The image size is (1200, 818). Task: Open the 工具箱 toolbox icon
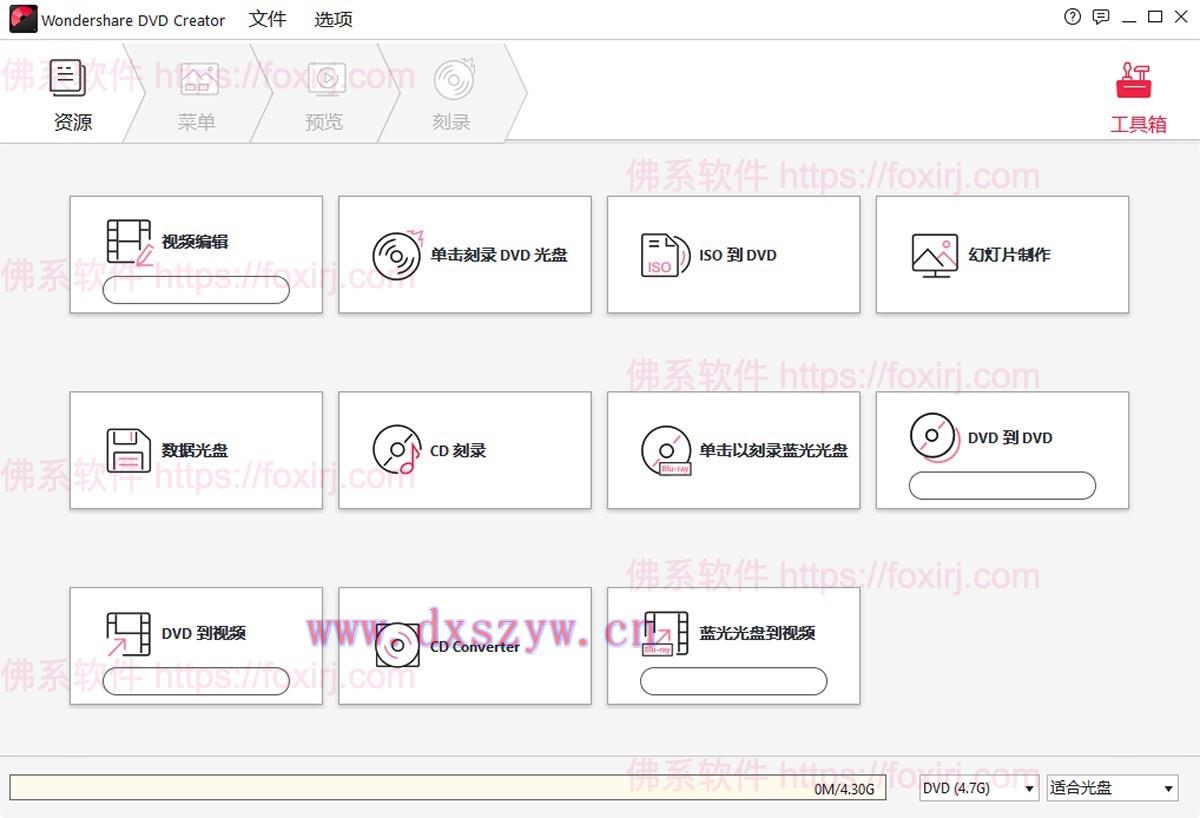coord(1133,81)
